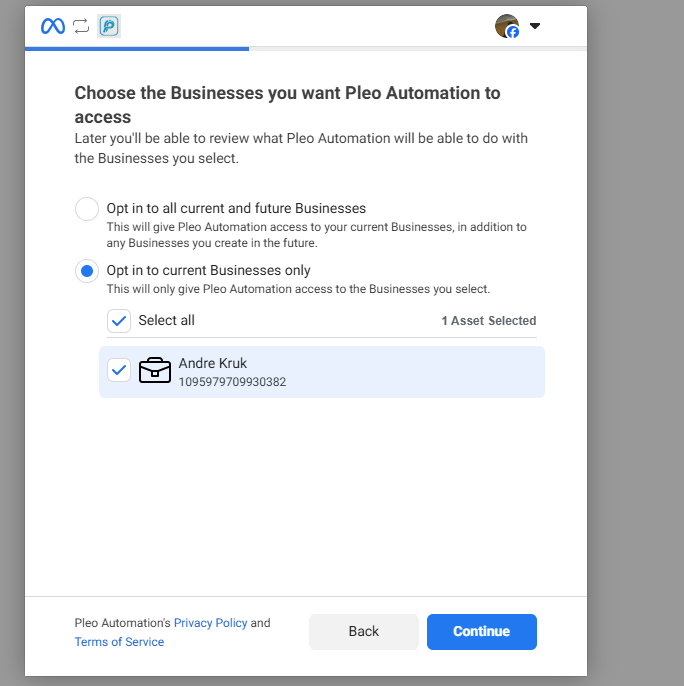Click the Facebook profile avatar
The image size is (684, 686).
[x=507, y=26]
